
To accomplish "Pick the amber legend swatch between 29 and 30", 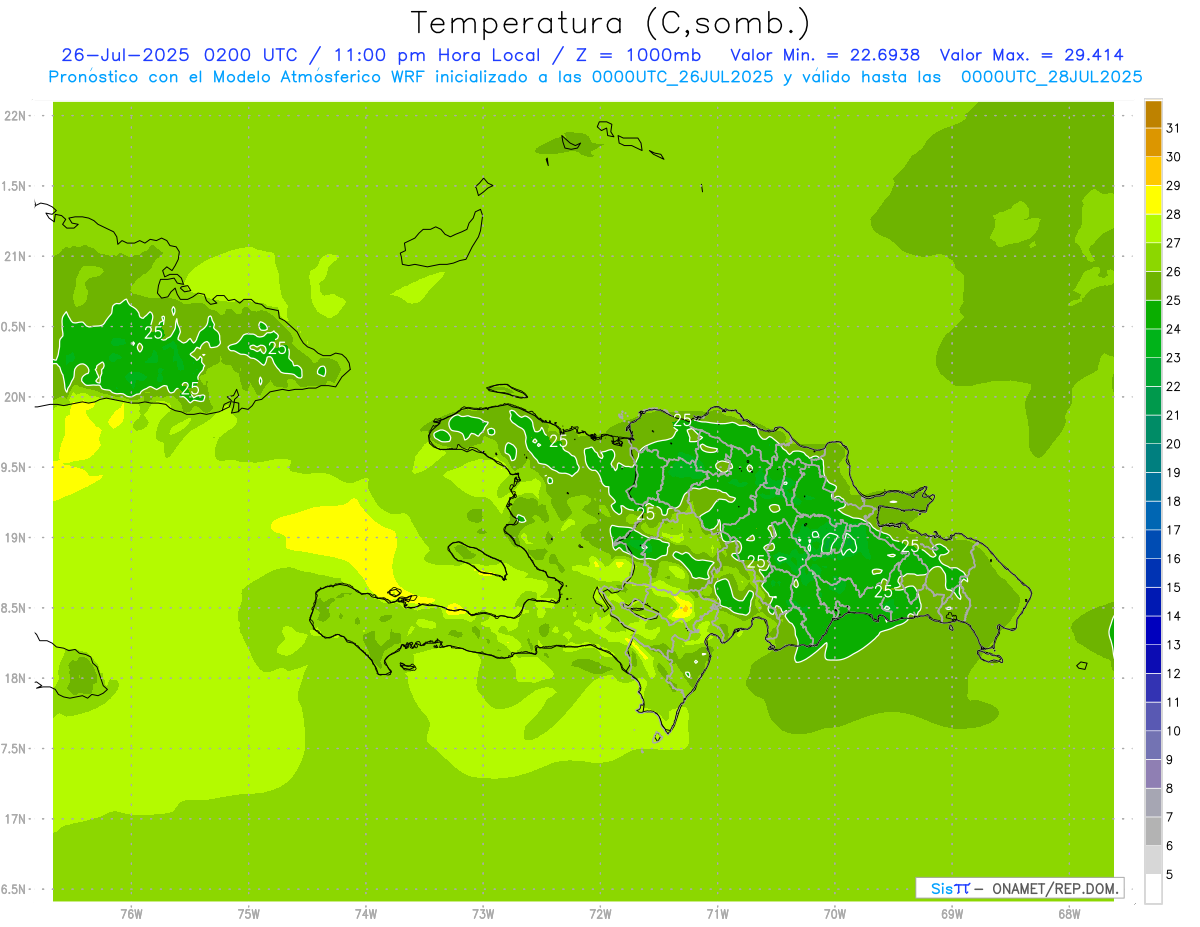I will pyautogui.click(x=1153, y=171).
